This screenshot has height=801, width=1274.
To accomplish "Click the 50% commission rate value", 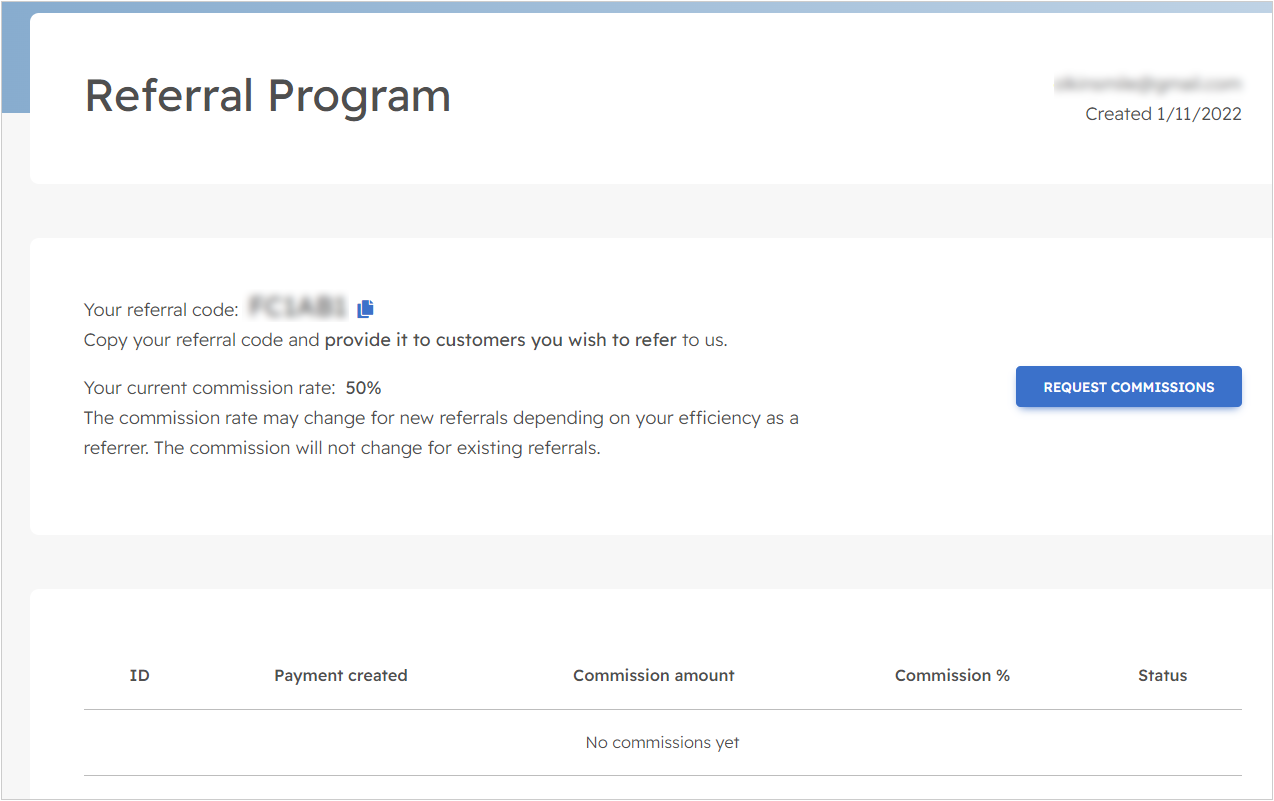I will tap(365, 387).
